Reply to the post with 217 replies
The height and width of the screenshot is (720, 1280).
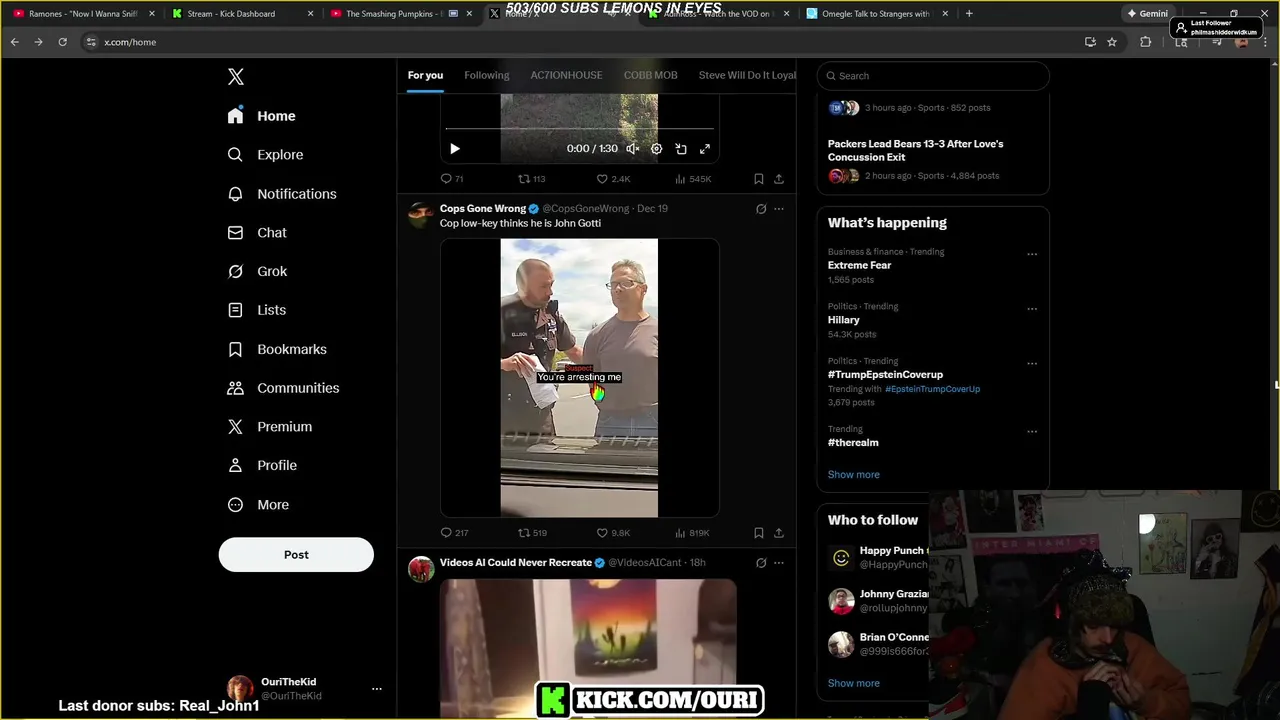tap(454, 533)
